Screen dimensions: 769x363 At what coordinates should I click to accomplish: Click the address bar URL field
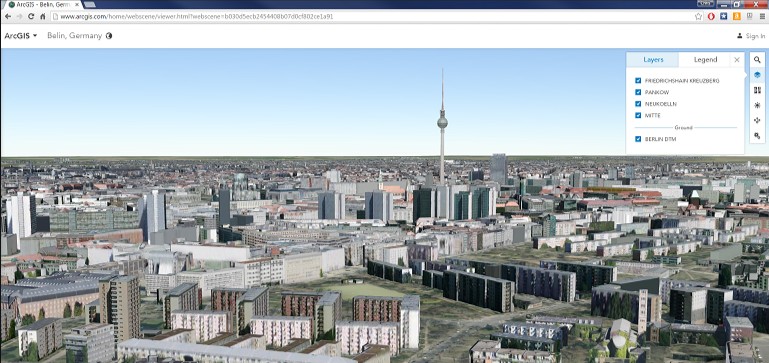click(373, 16)
